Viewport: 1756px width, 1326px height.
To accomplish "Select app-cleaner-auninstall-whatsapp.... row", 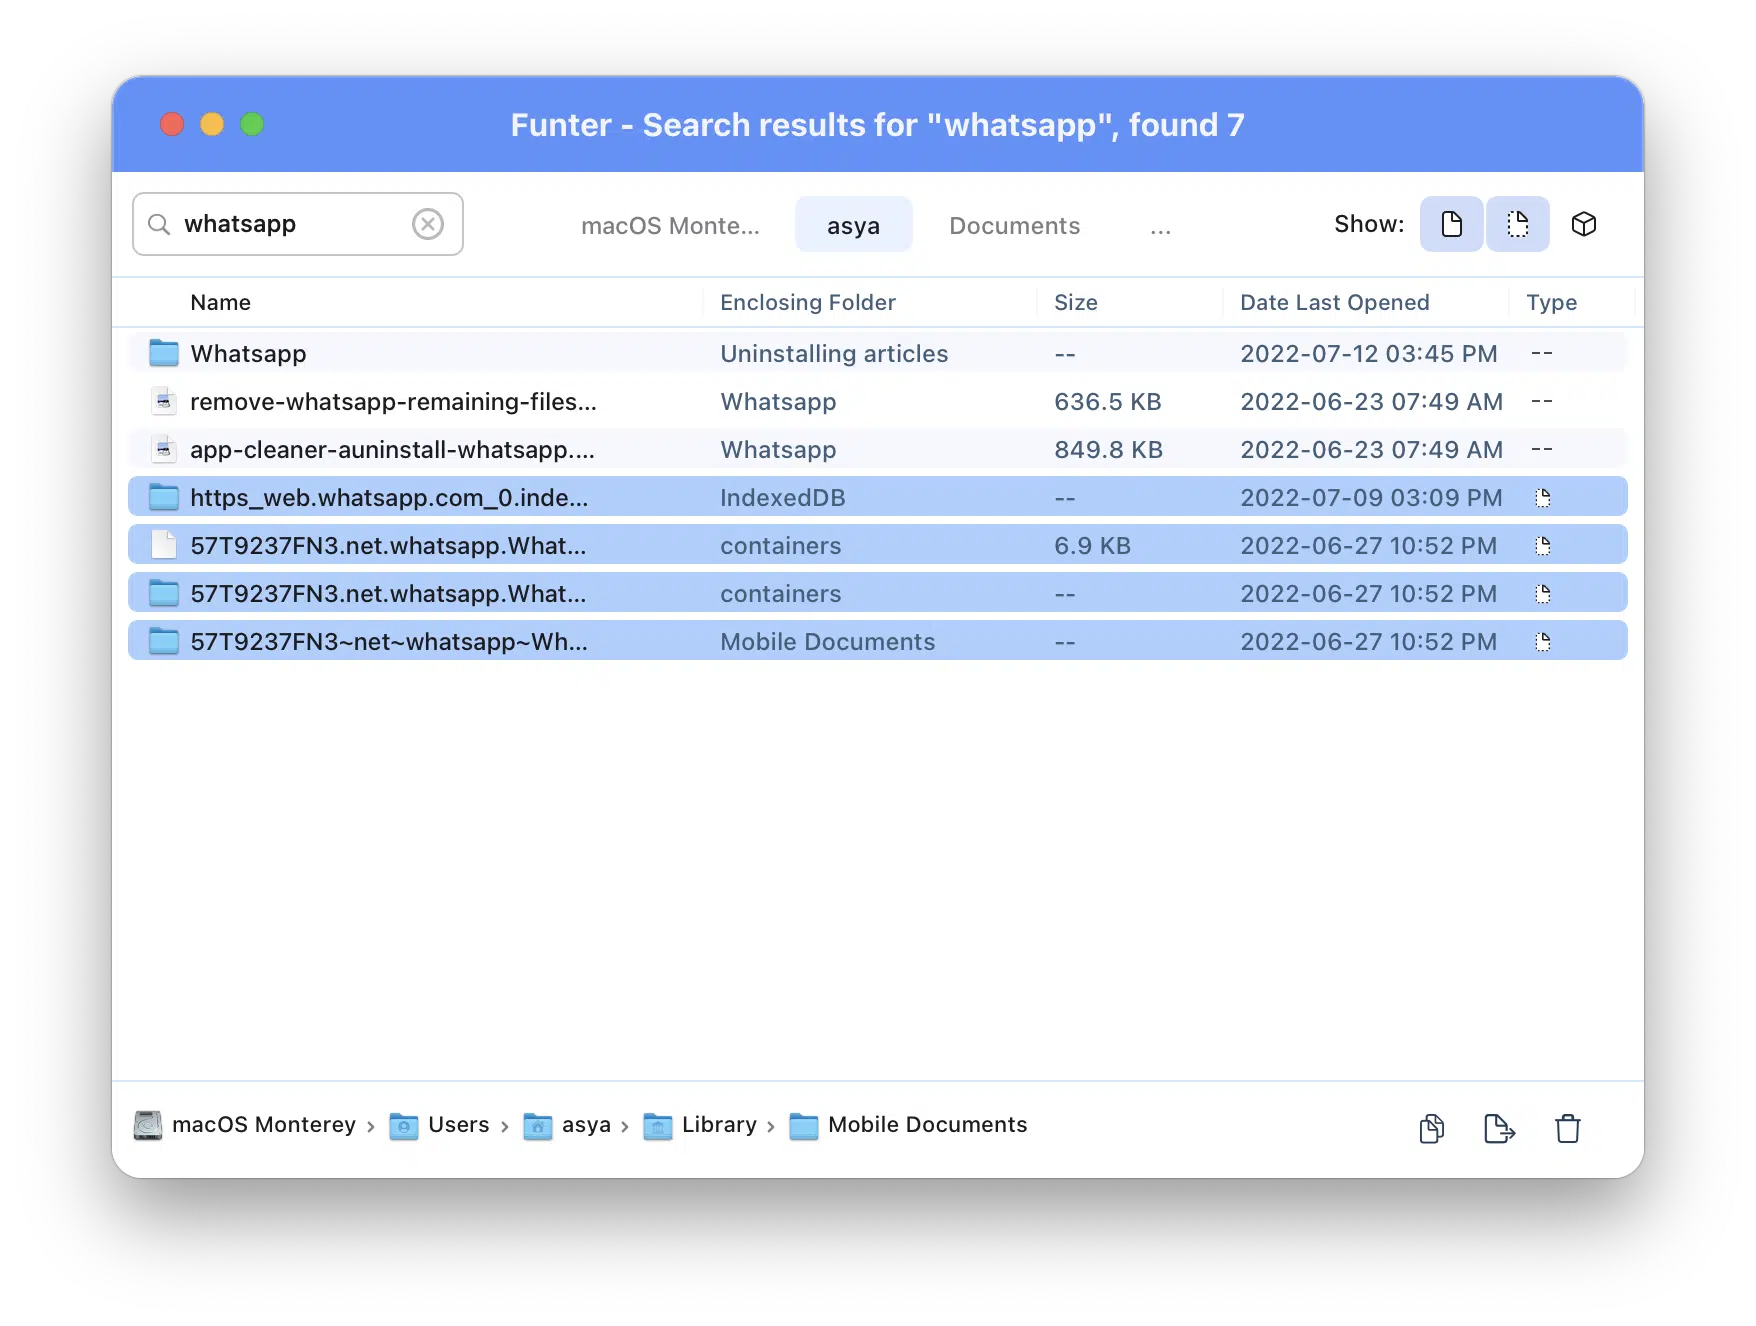I will (877, 449).
